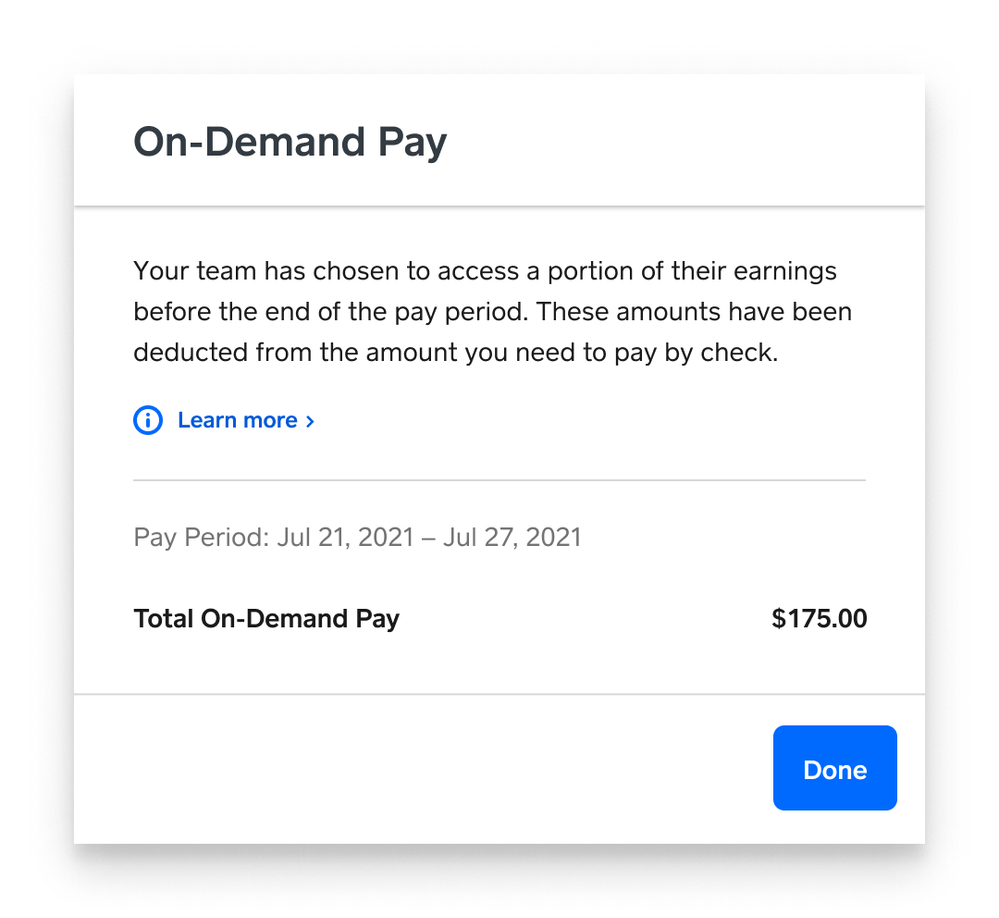Viewport: 999px width, 918px height.
Task: Click the info circle icon
Action: click(147, 421)
